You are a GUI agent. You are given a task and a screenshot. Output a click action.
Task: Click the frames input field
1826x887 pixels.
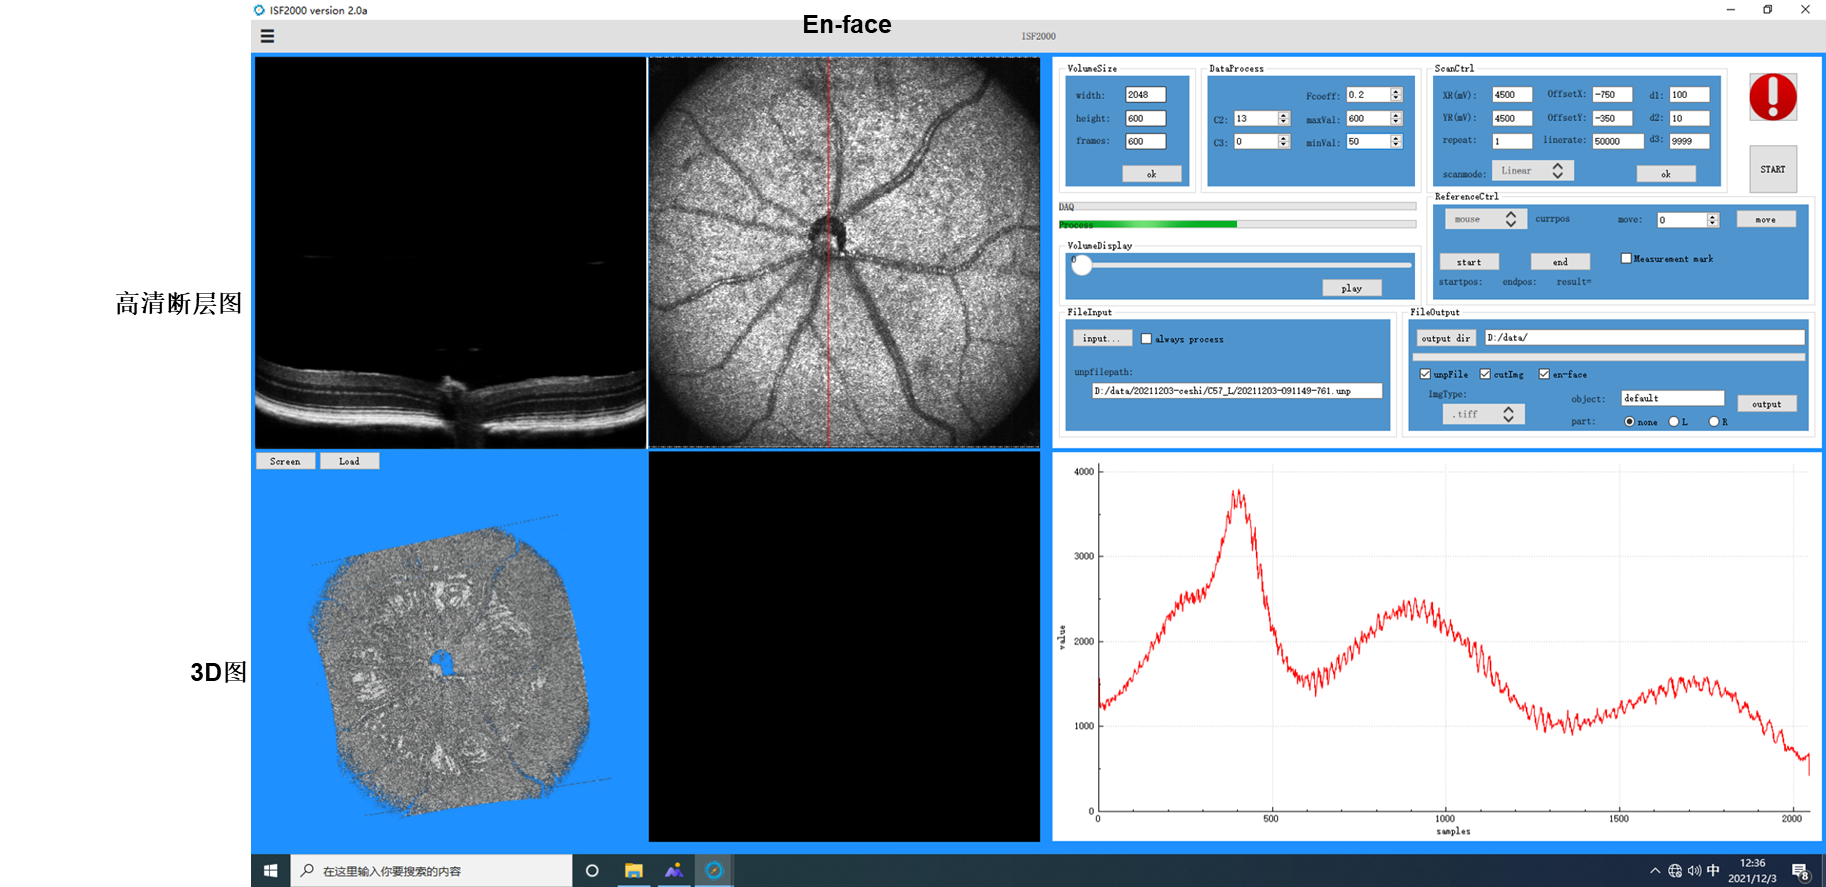(1146, 141)
